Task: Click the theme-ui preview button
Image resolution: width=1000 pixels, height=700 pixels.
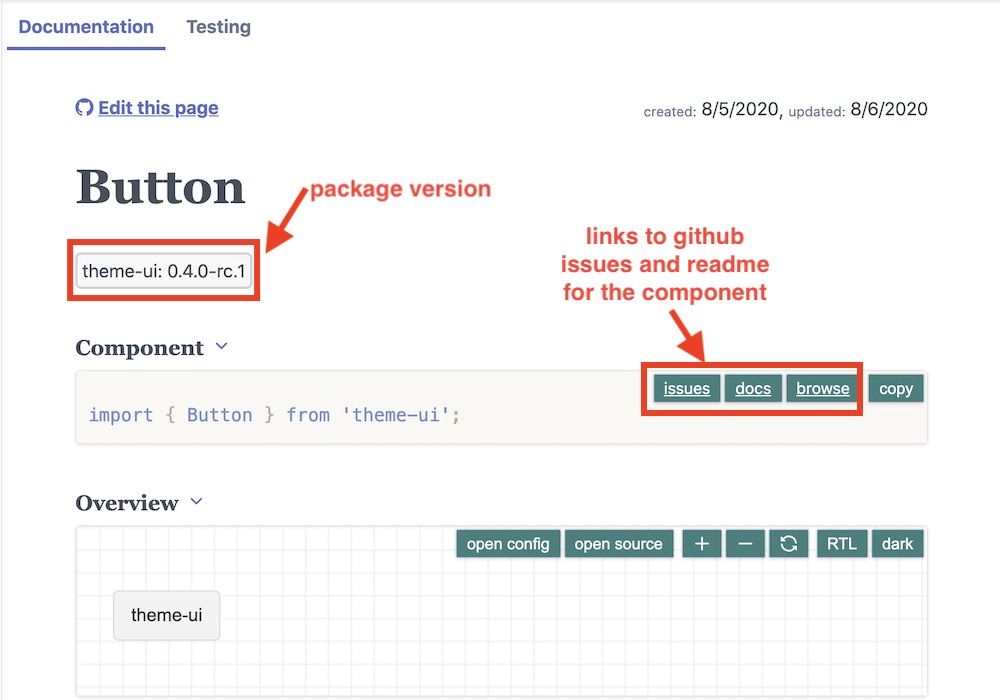Action: click(x=166, y=615)
